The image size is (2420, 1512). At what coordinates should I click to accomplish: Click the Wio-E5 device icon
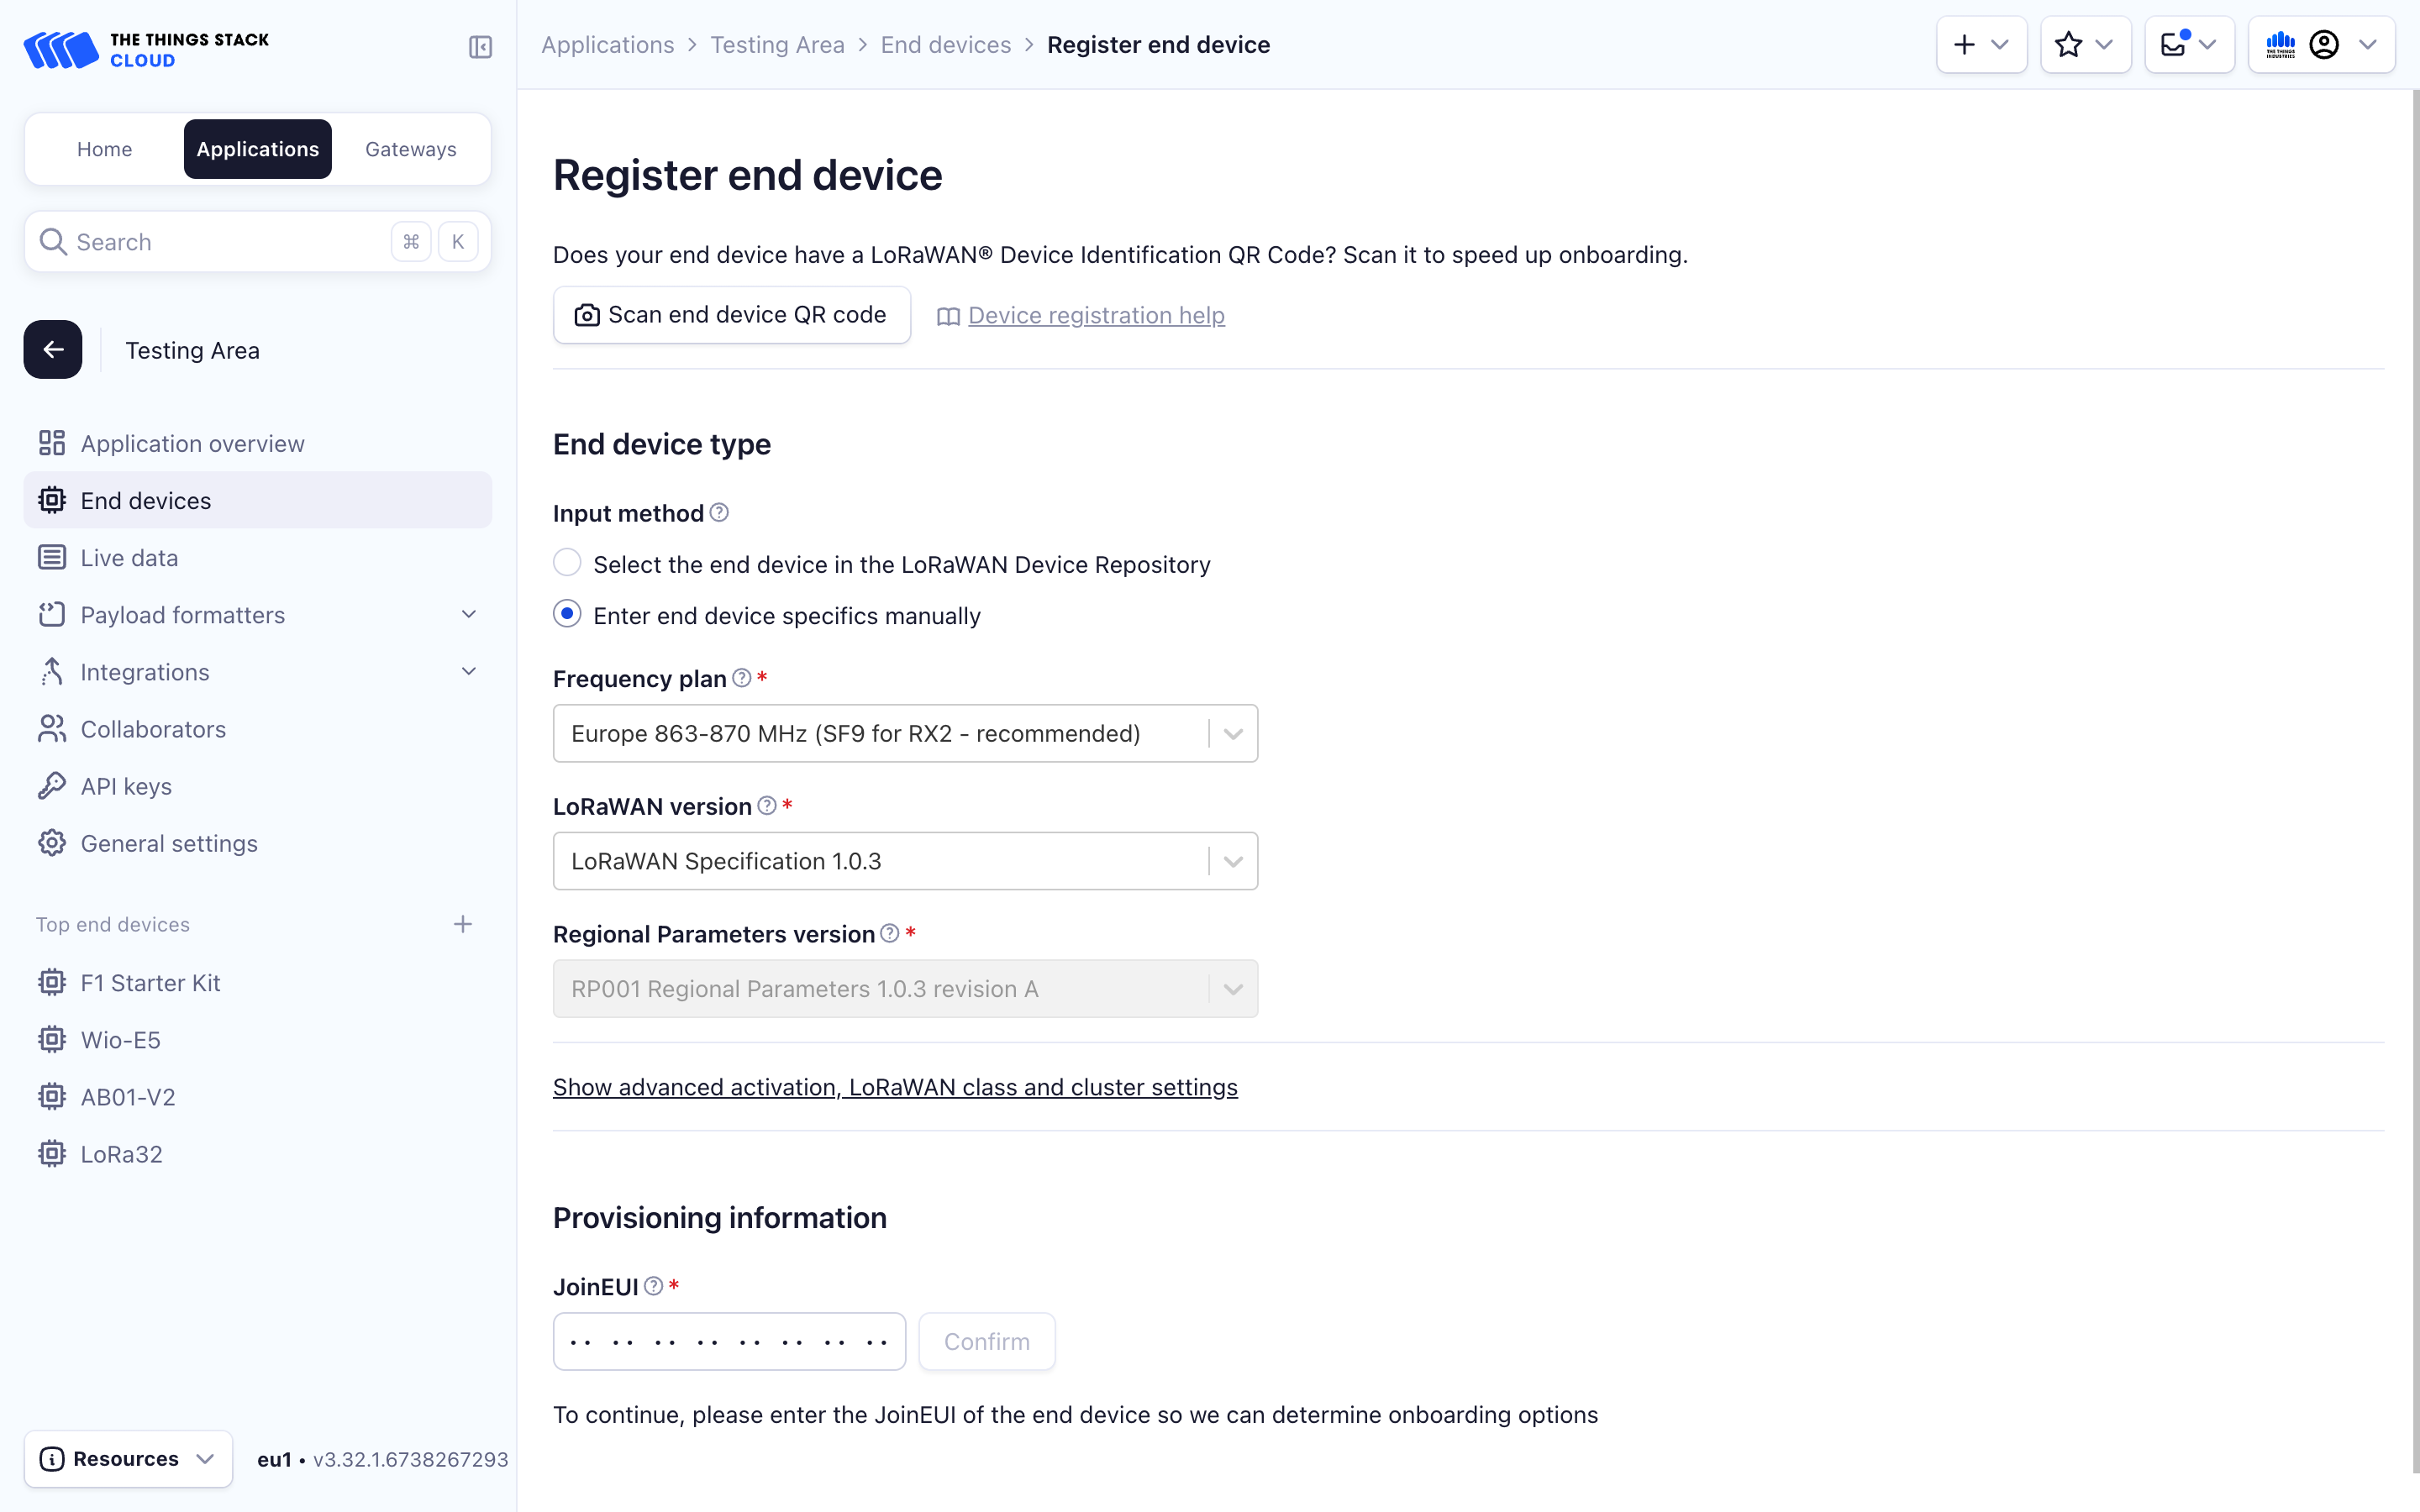click(51, 1039)
